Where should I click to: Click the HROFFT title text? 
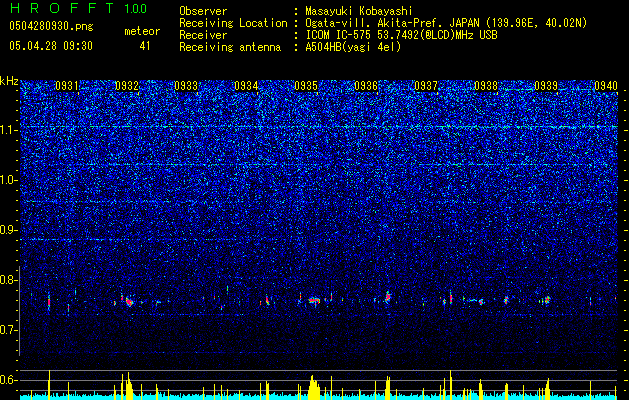click(61, 8)
